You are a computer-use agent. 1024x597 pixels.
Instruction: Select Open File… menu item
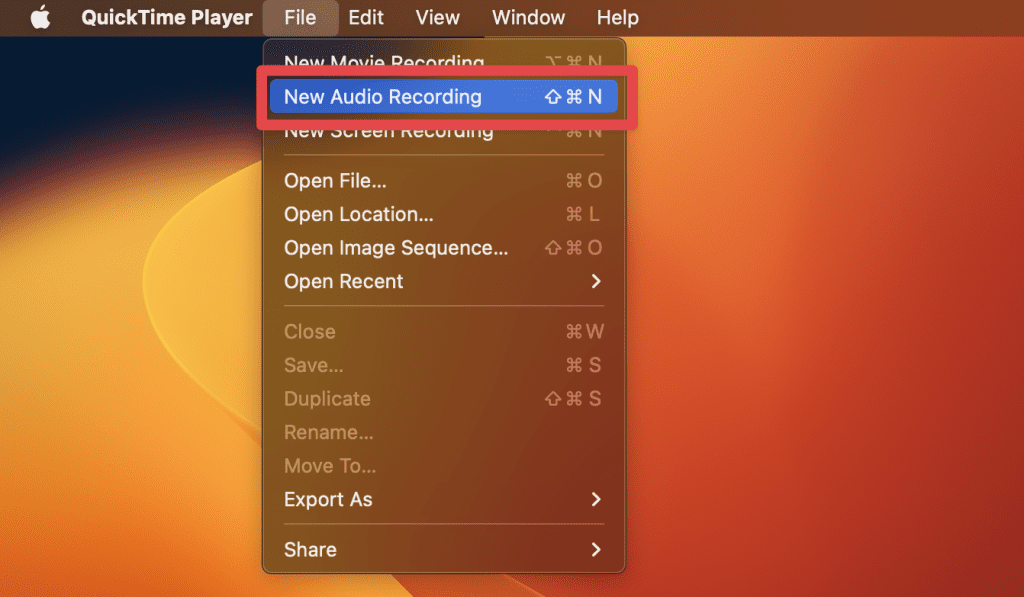pyautogui.click(x=444, y=181)
